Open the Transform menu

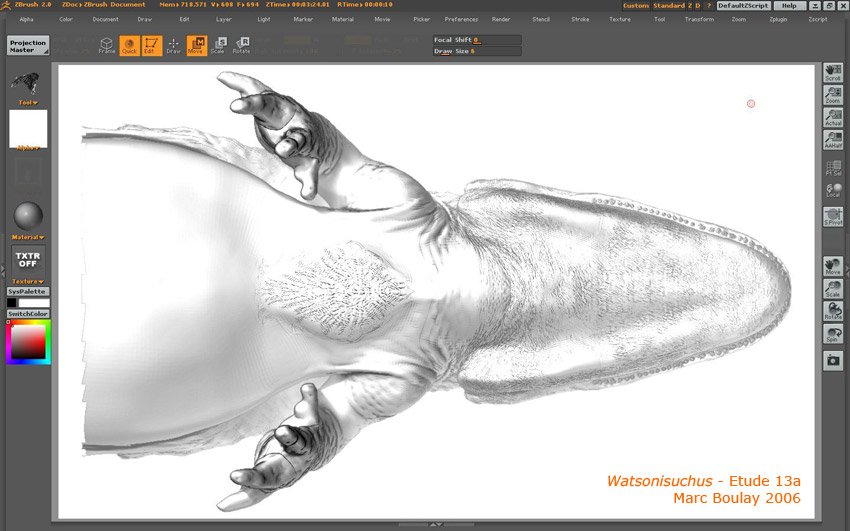[699, 20]
